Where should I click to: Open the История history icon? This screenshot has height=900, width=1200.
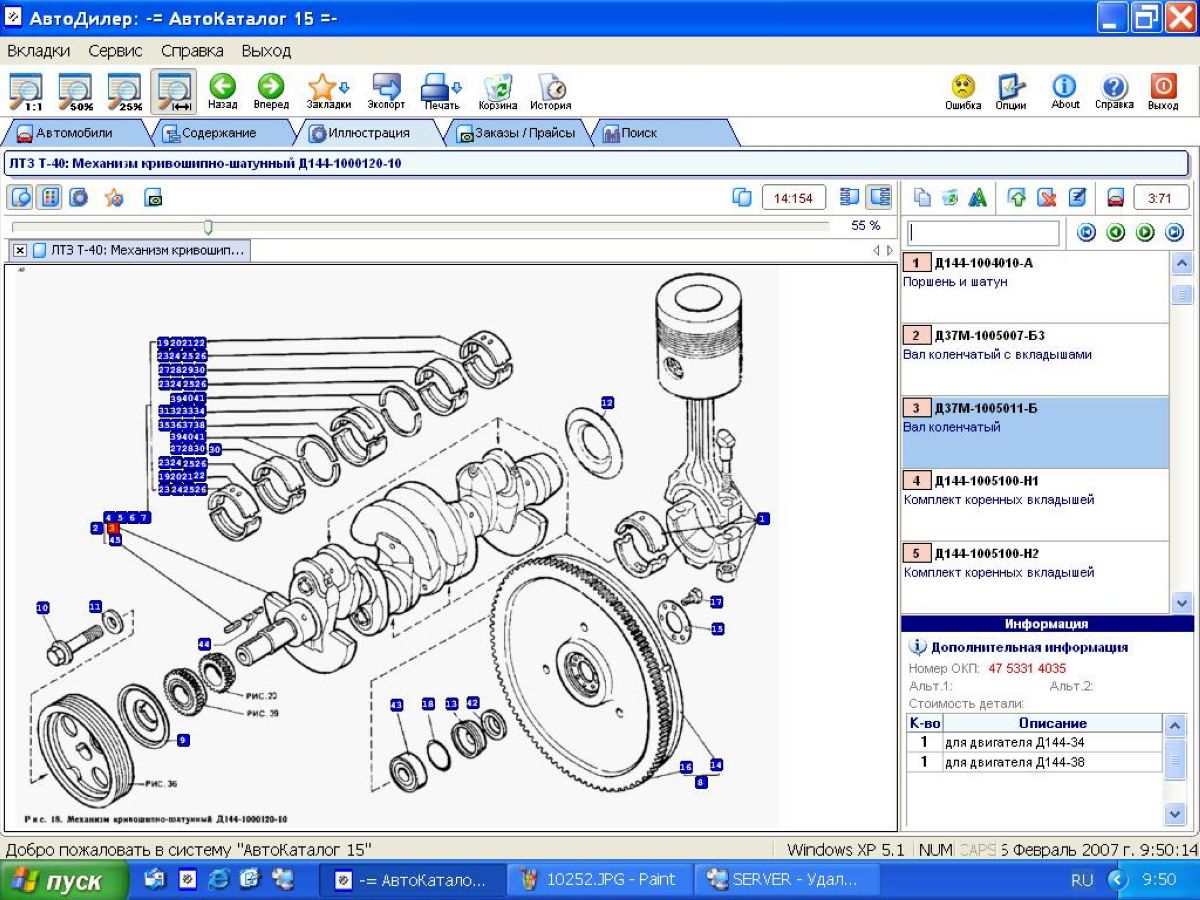(x=551, y=90)
